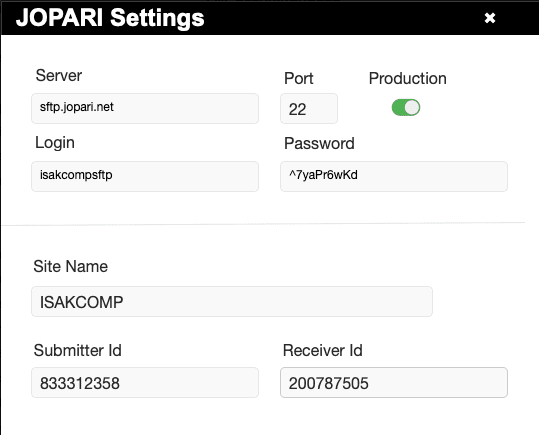
Task: Edit the Site Name field ISAKCOMP
Action: pos(232,302)
